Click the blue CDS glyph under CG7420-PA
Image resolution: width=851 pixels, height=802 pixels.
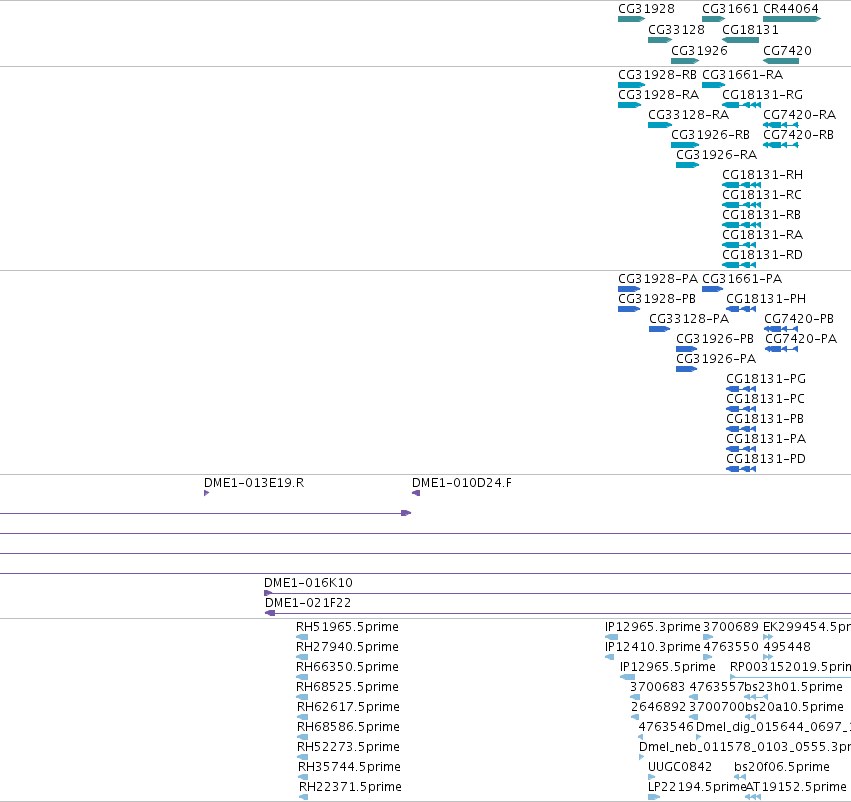tap(781, 349)
